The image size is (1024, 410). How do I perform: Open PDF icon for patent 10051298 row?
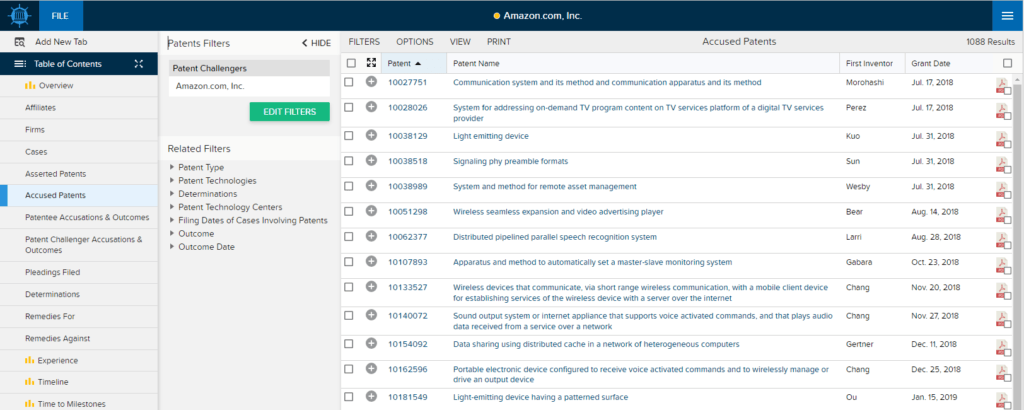click(x=1000, y=214)
